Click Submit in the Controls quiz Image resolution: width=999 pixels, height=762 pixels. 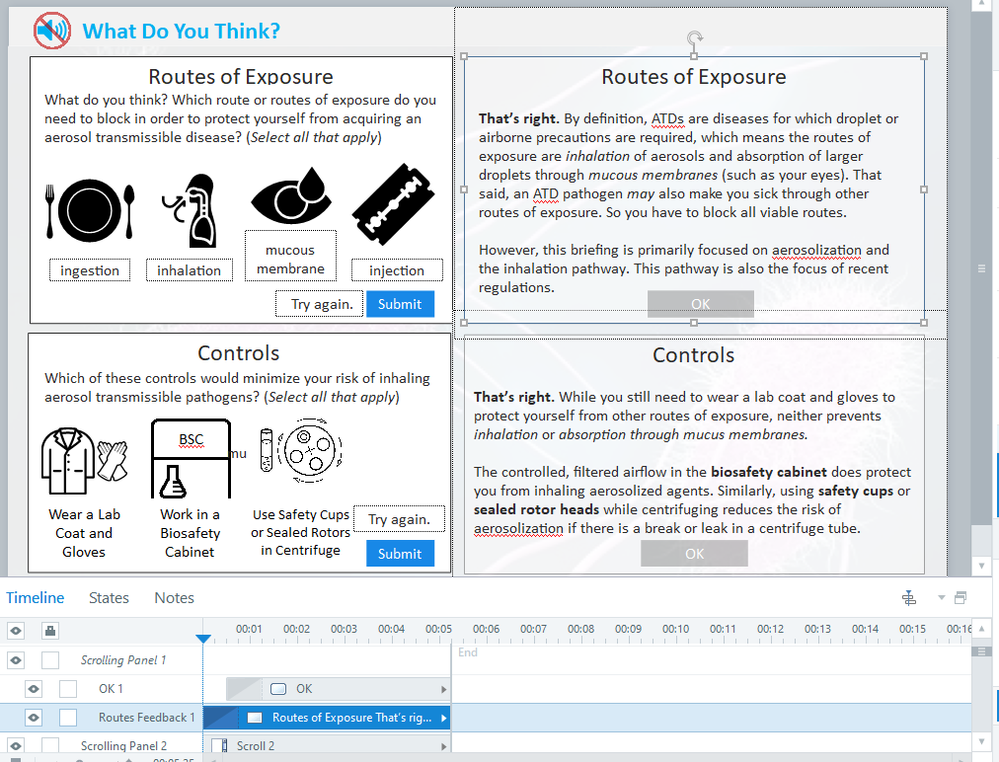coord(400,554)
